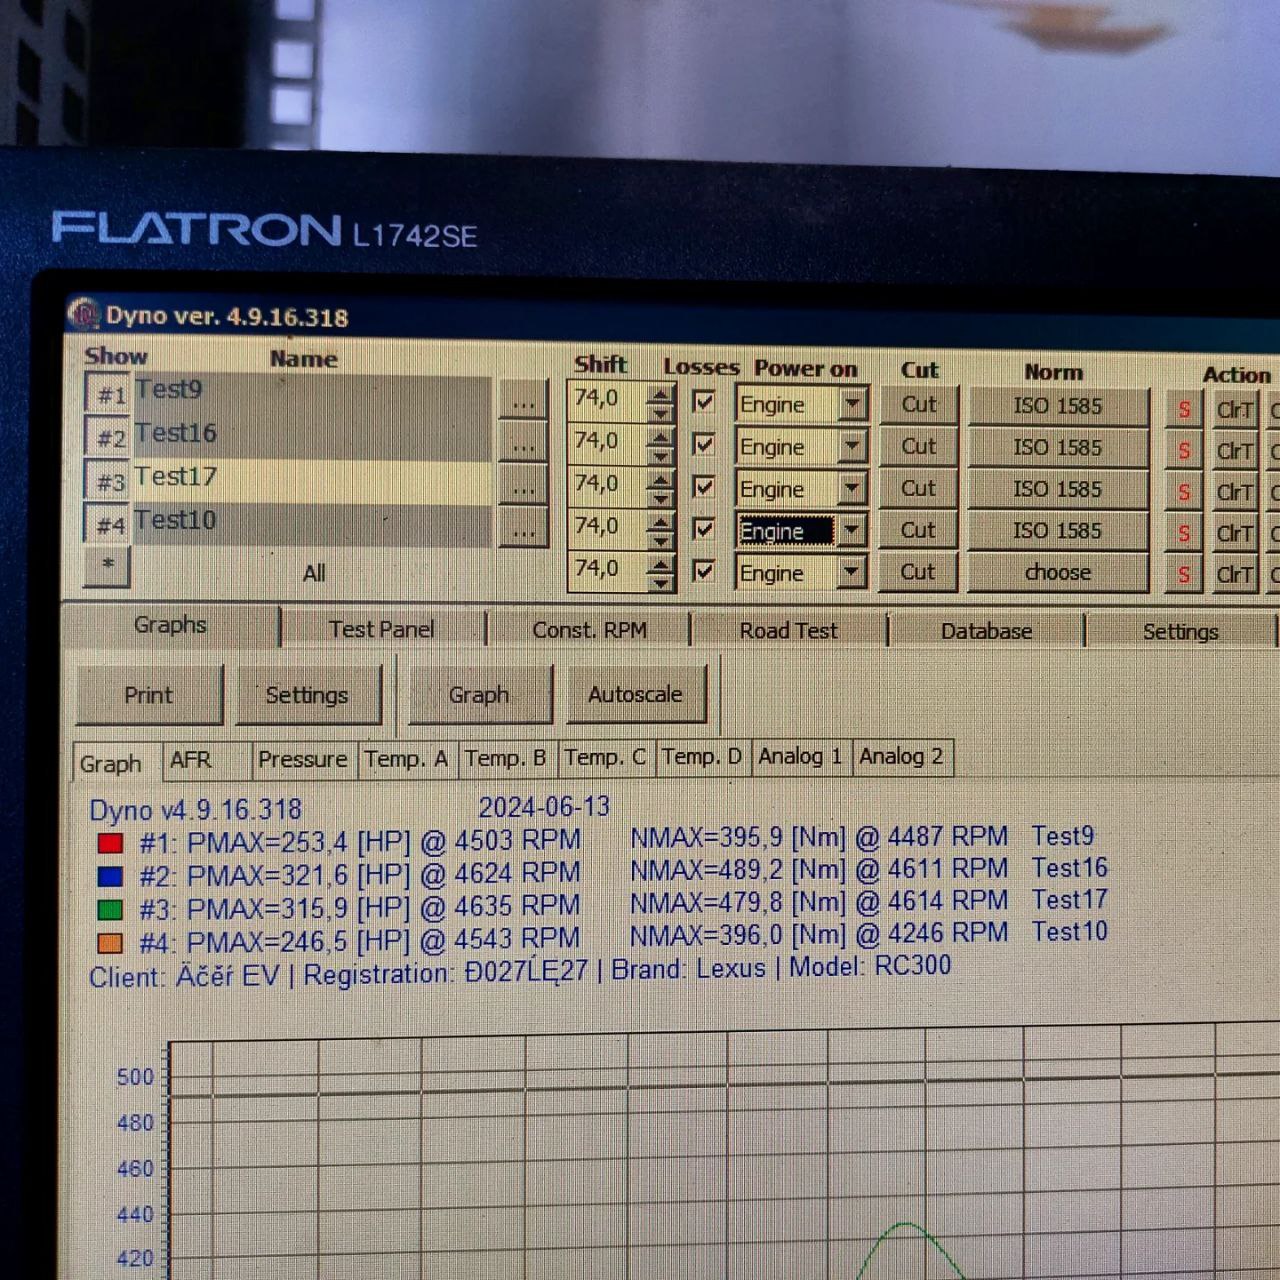
Task: Click the red S button in the All row
Action: (x=1184, y=574)
